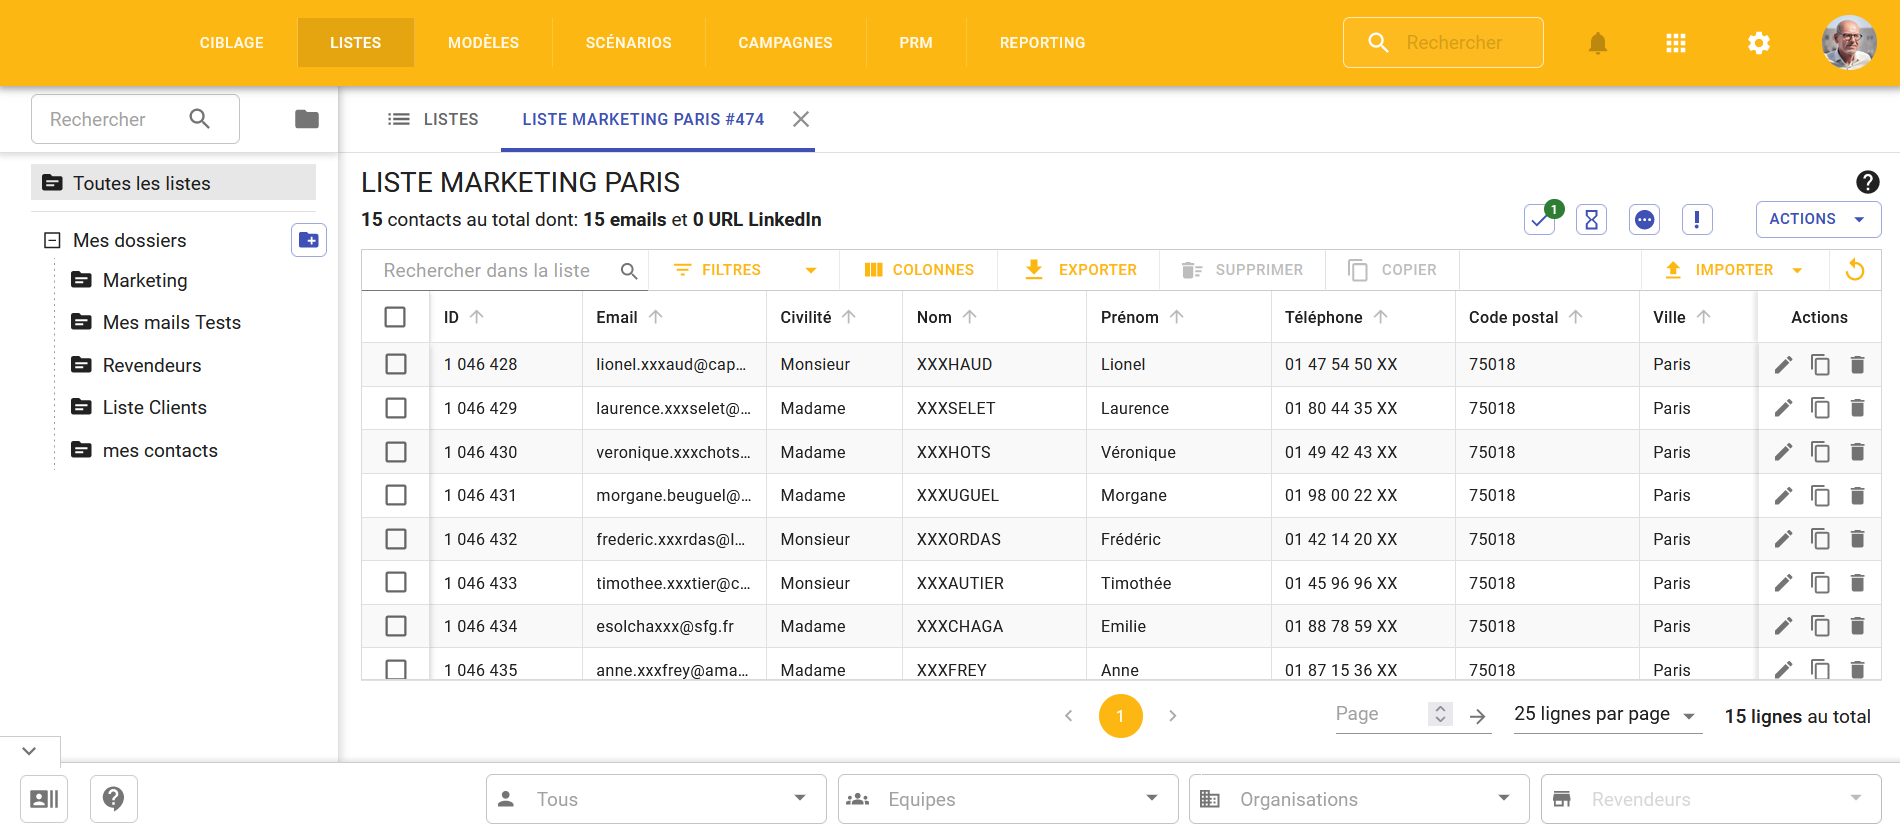Open the settings gear
1900x826 pixels.
point(1759,43)
